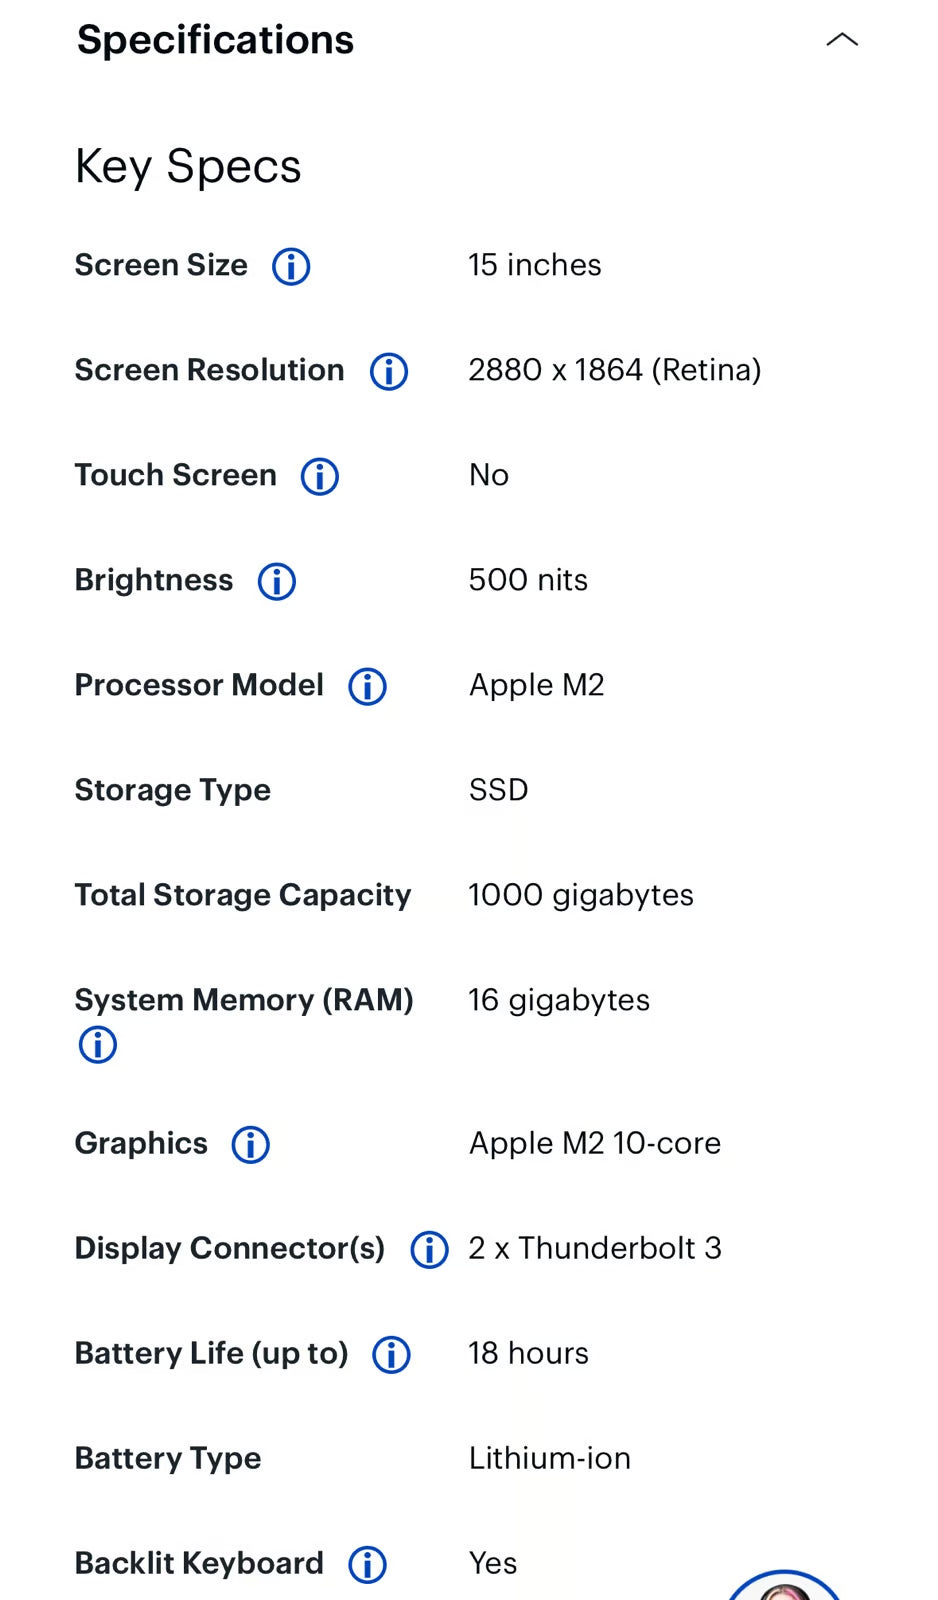Click the Touch Screen info icon
The image size is (938, 1600).
coord(319,477)
